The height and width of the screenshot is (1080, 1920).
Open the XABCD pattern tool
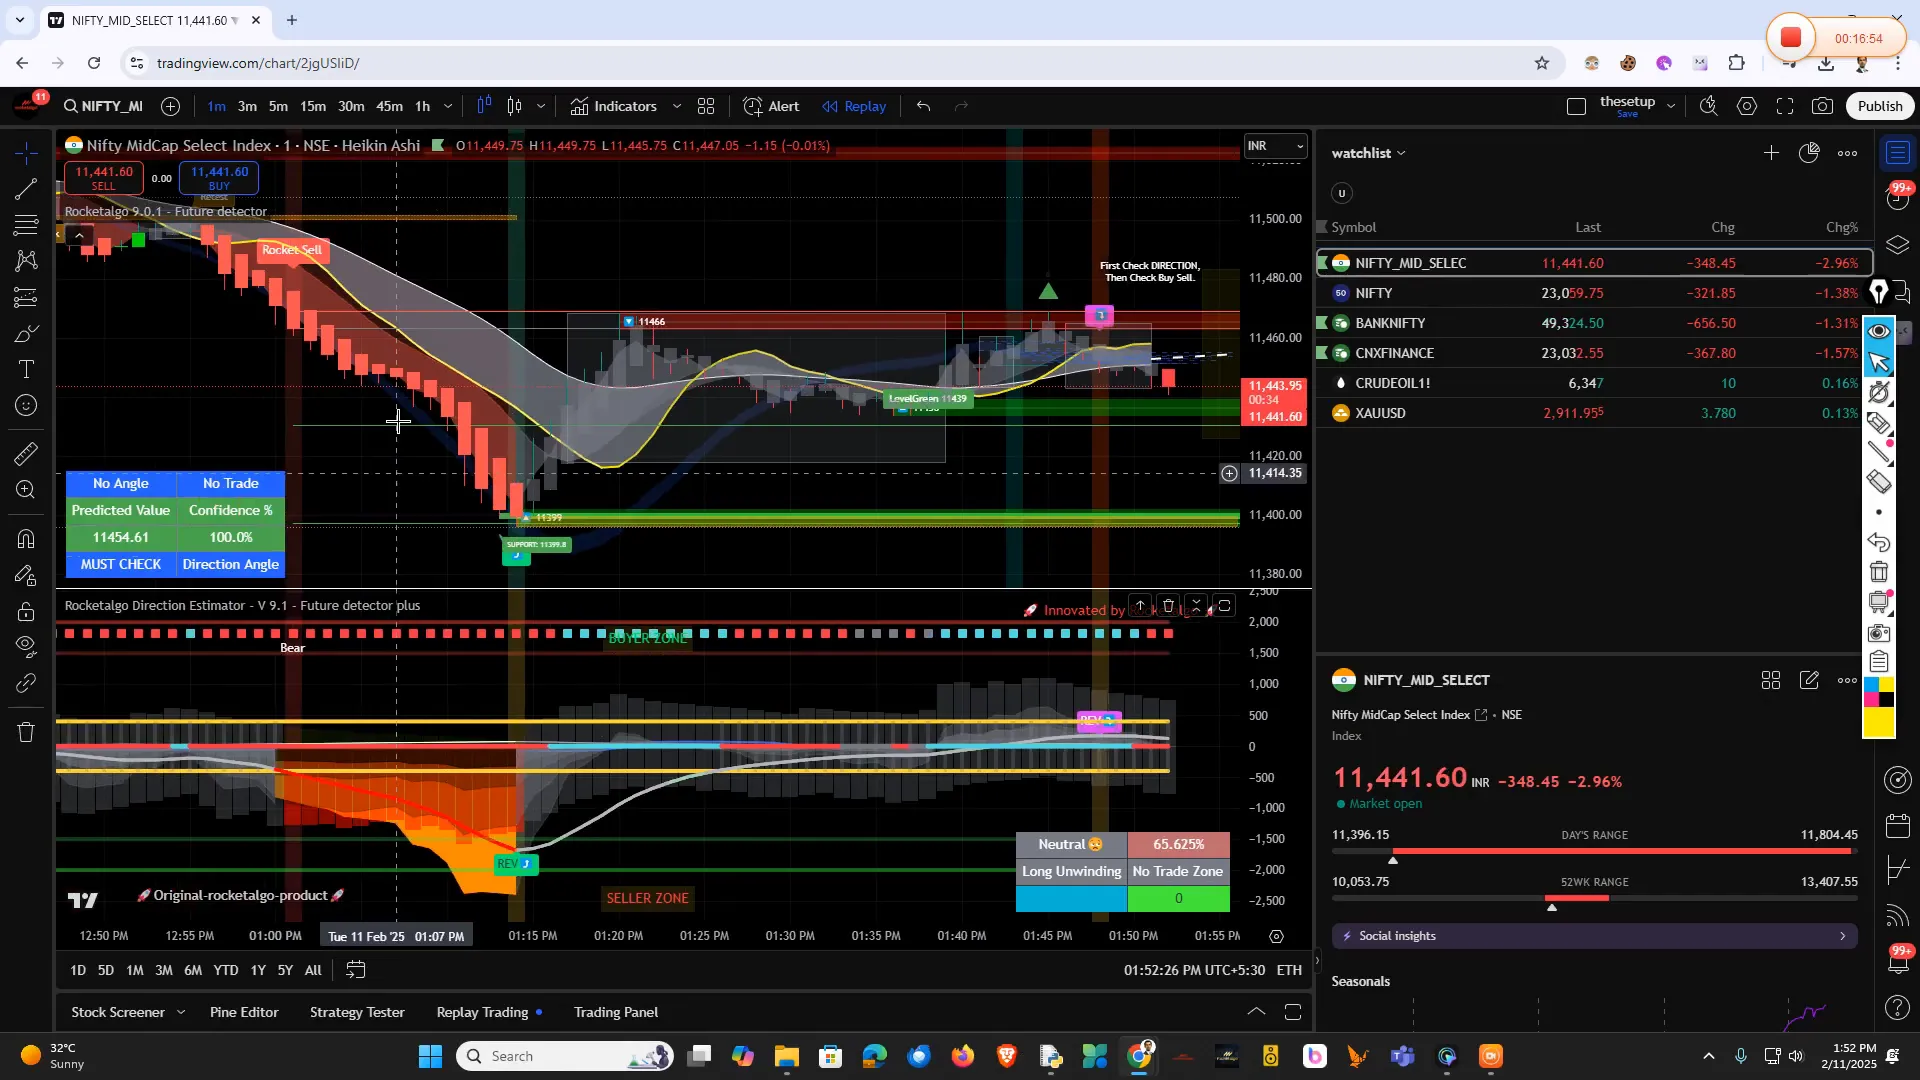point(25,259)
